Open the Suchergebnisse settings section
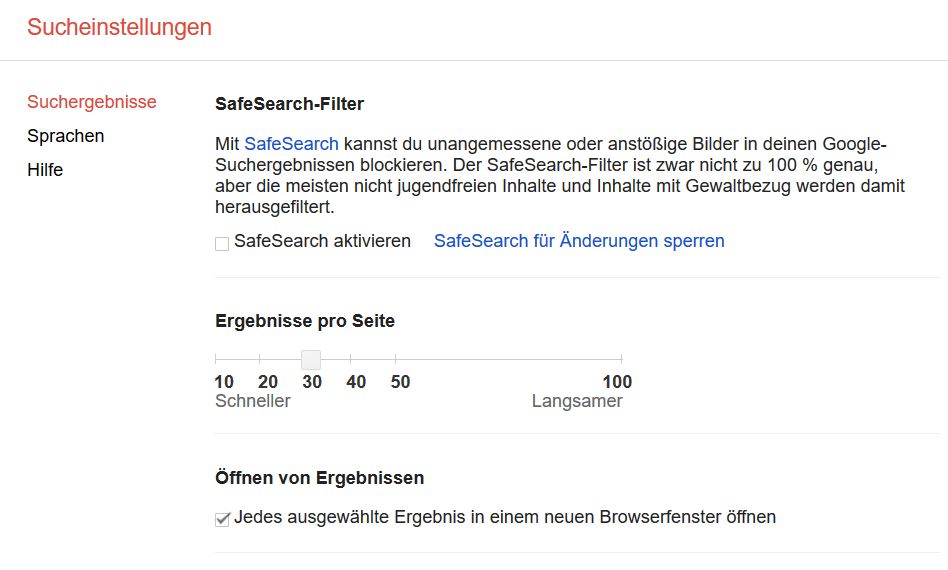This screenshot has height=570, width=948. [91, 102]
